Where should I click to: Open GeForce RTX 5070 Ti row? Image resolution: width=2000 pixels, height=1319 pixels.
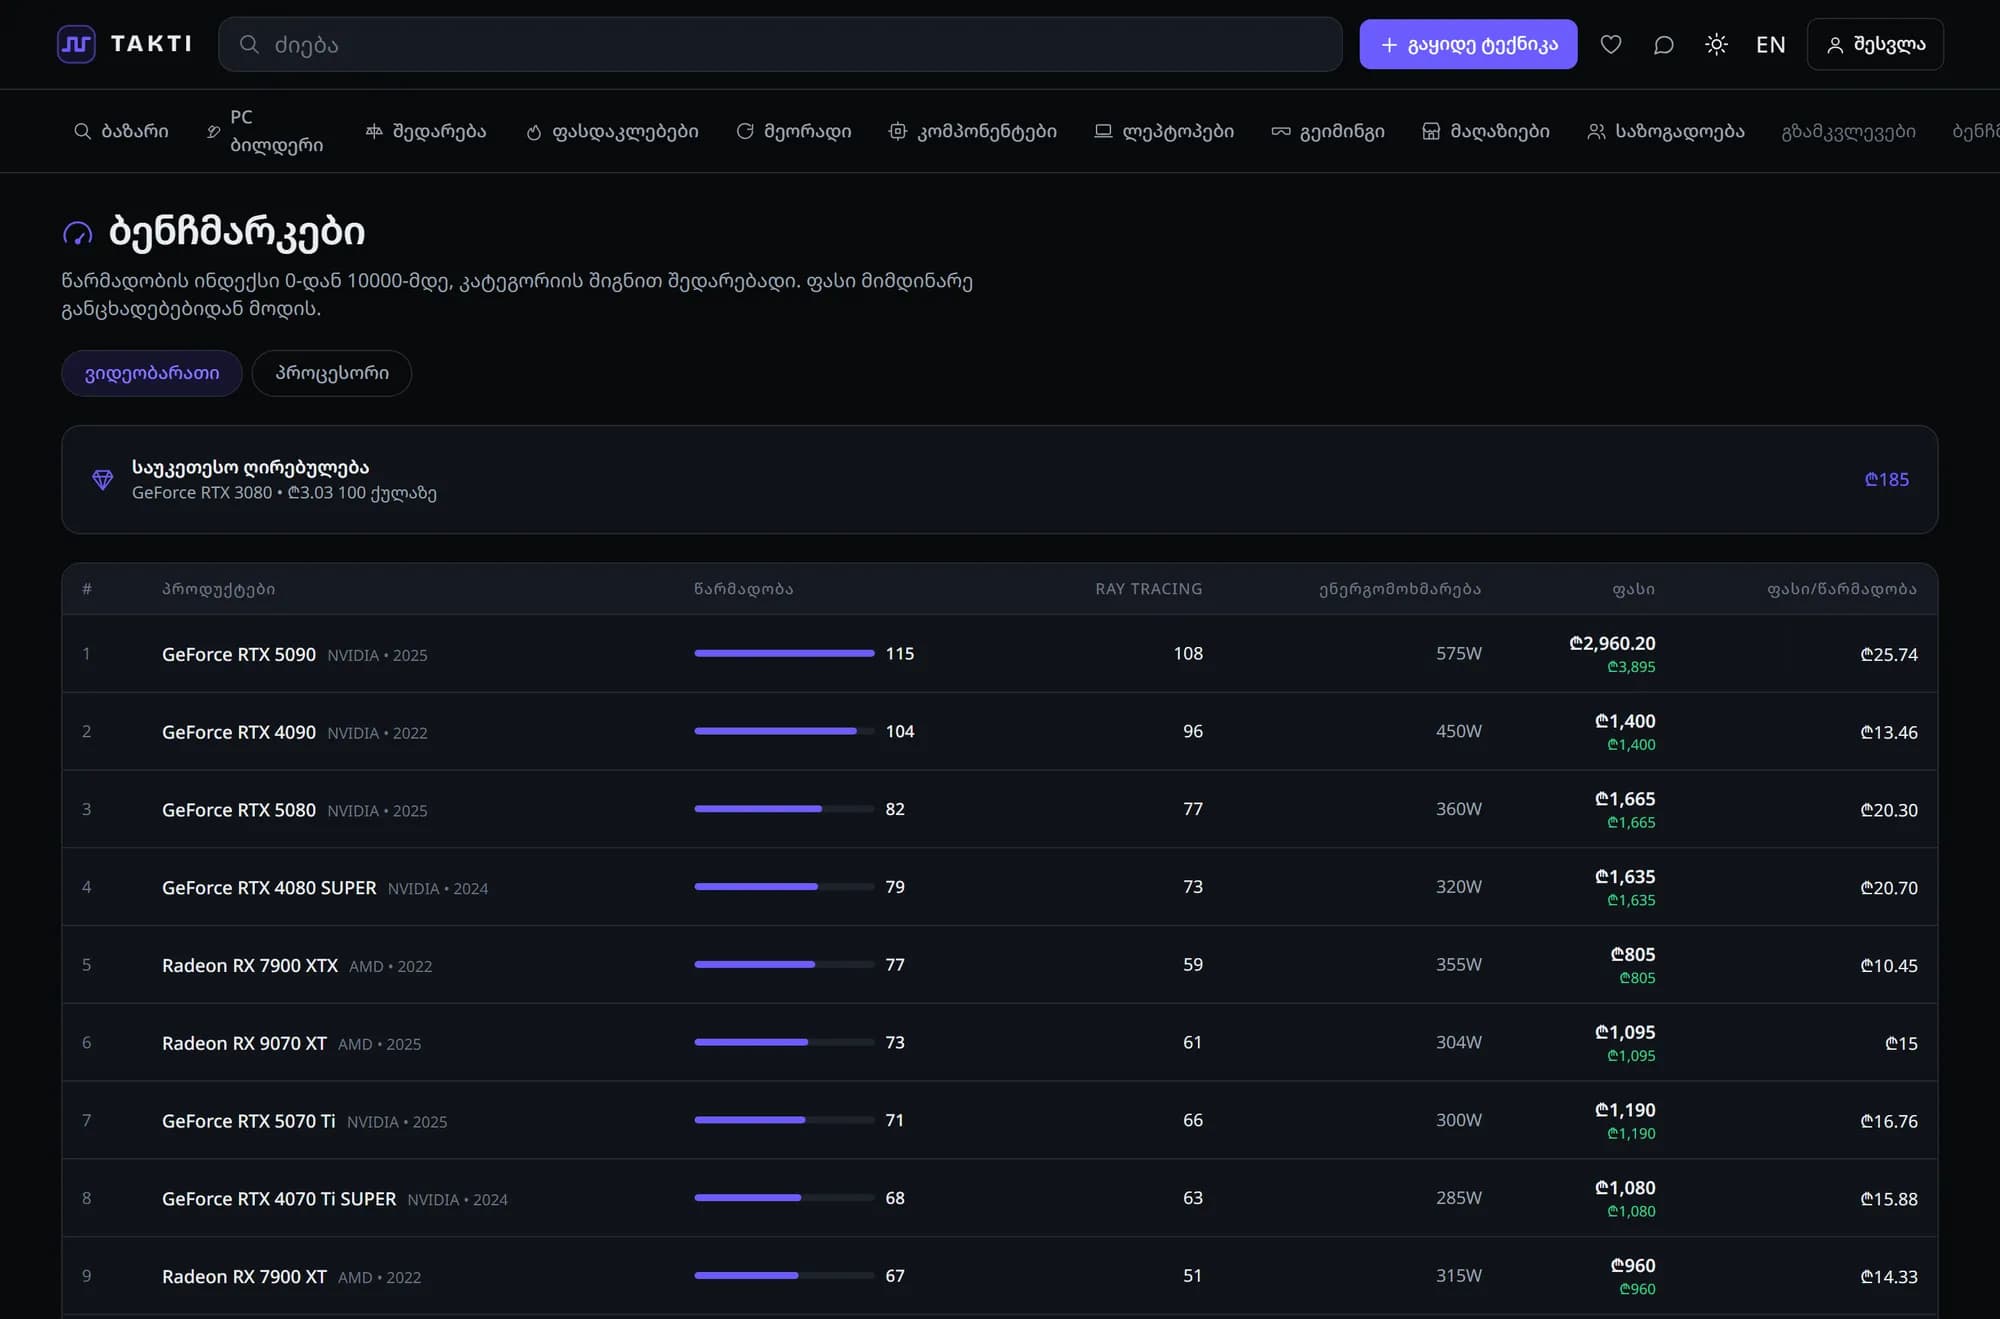pyautogui.click(x=1000, y=1120)
